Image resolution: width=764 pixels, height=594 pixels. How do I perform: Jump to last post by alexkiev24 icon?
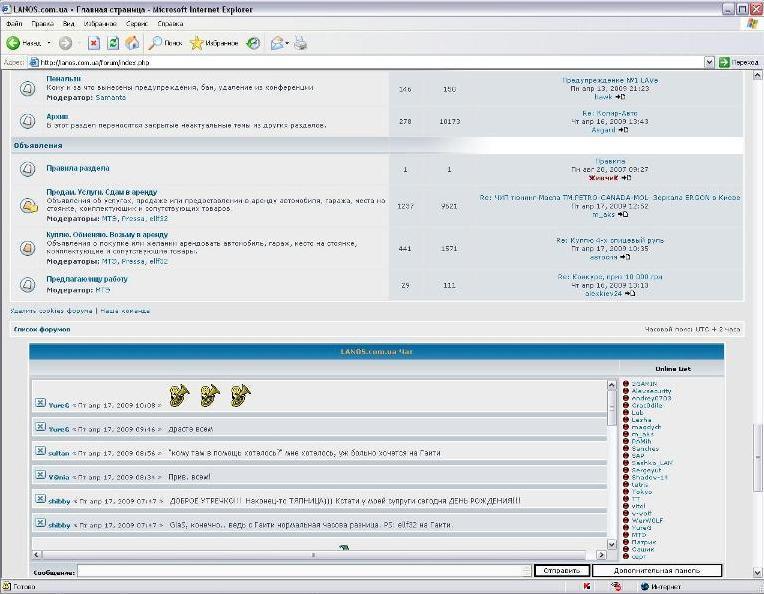pyautogui.click(x=630, y=293)
